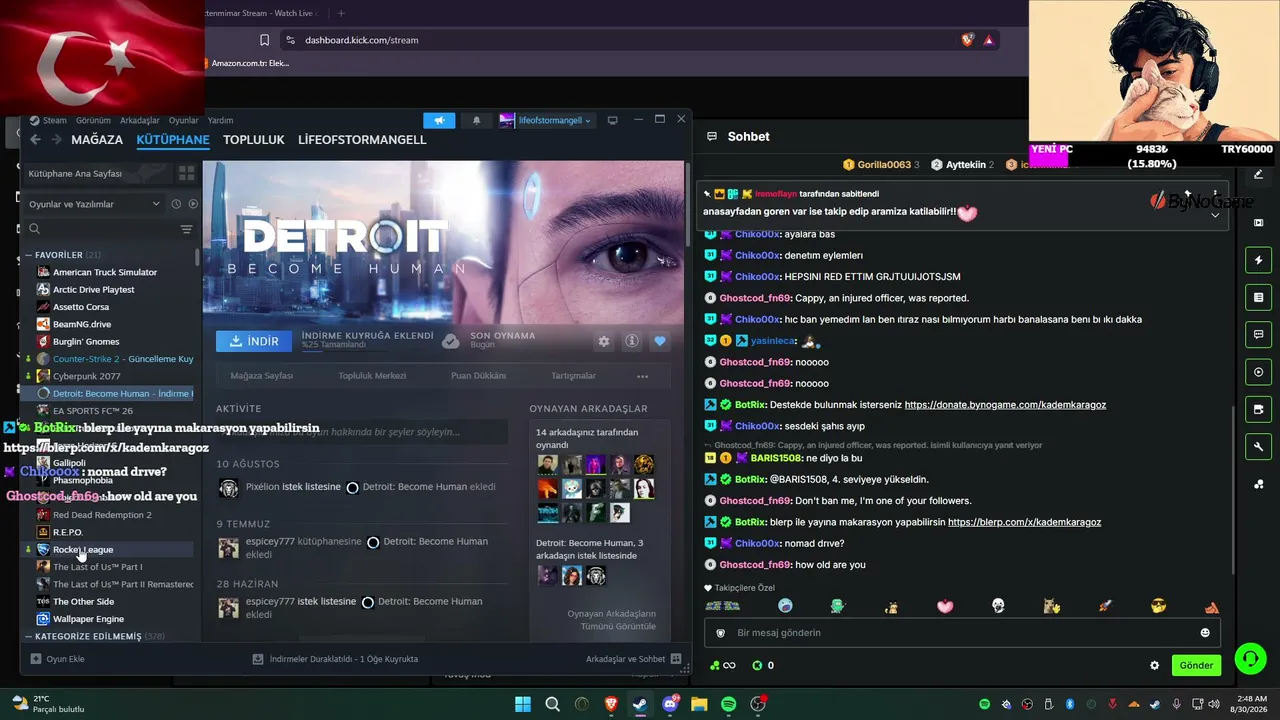Select Rocket League in library list

(x=83, y=549)
